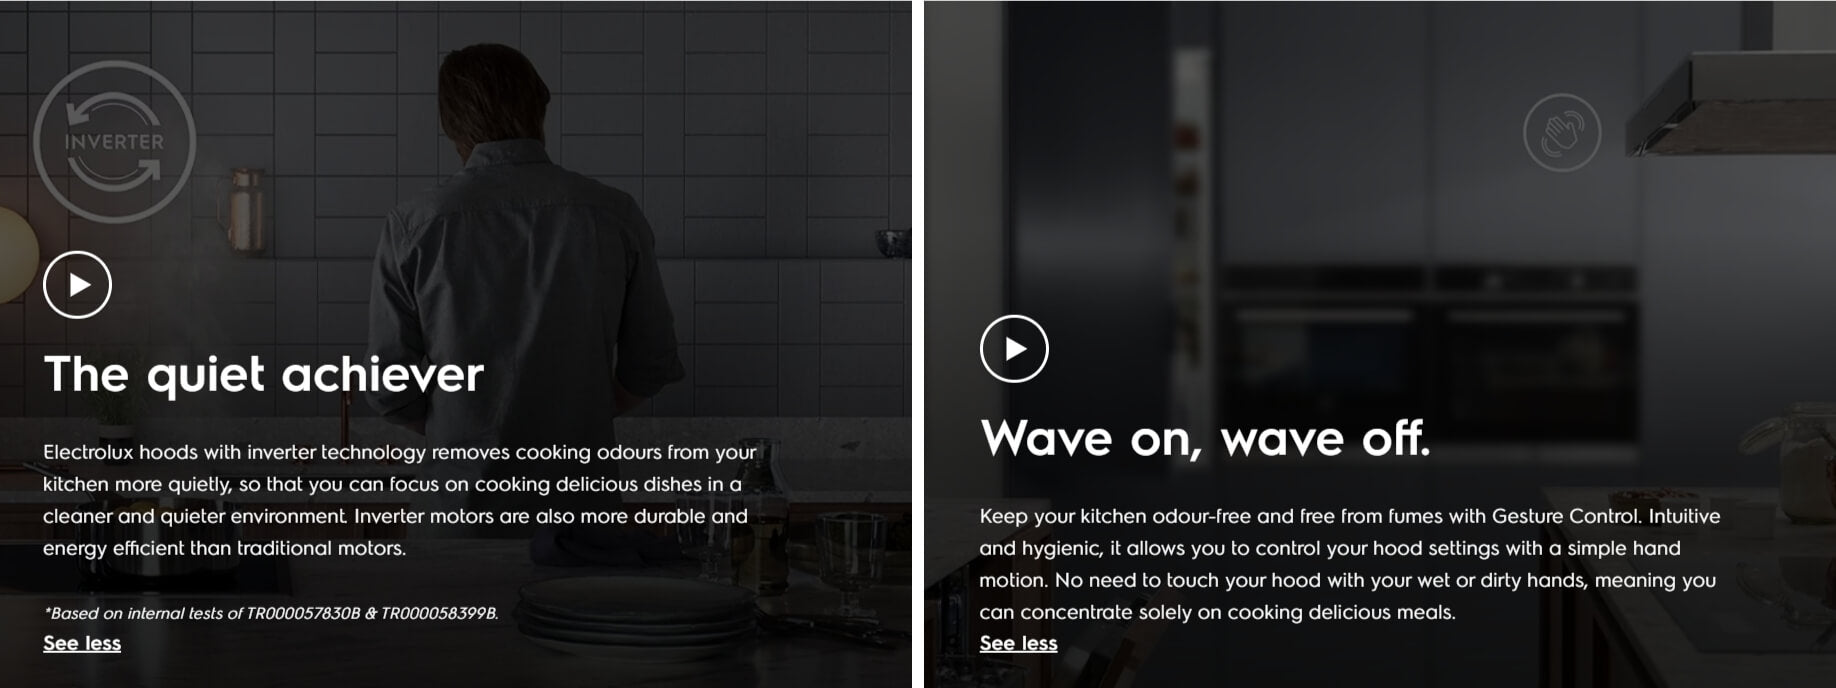Collapse the inverter card with See less
The width and height of the screenshot is (1836, 688).
(82, 643)
